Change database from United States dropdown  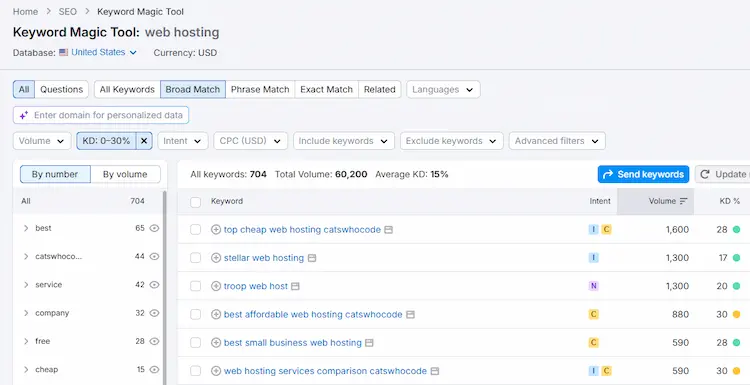point(104,53)
